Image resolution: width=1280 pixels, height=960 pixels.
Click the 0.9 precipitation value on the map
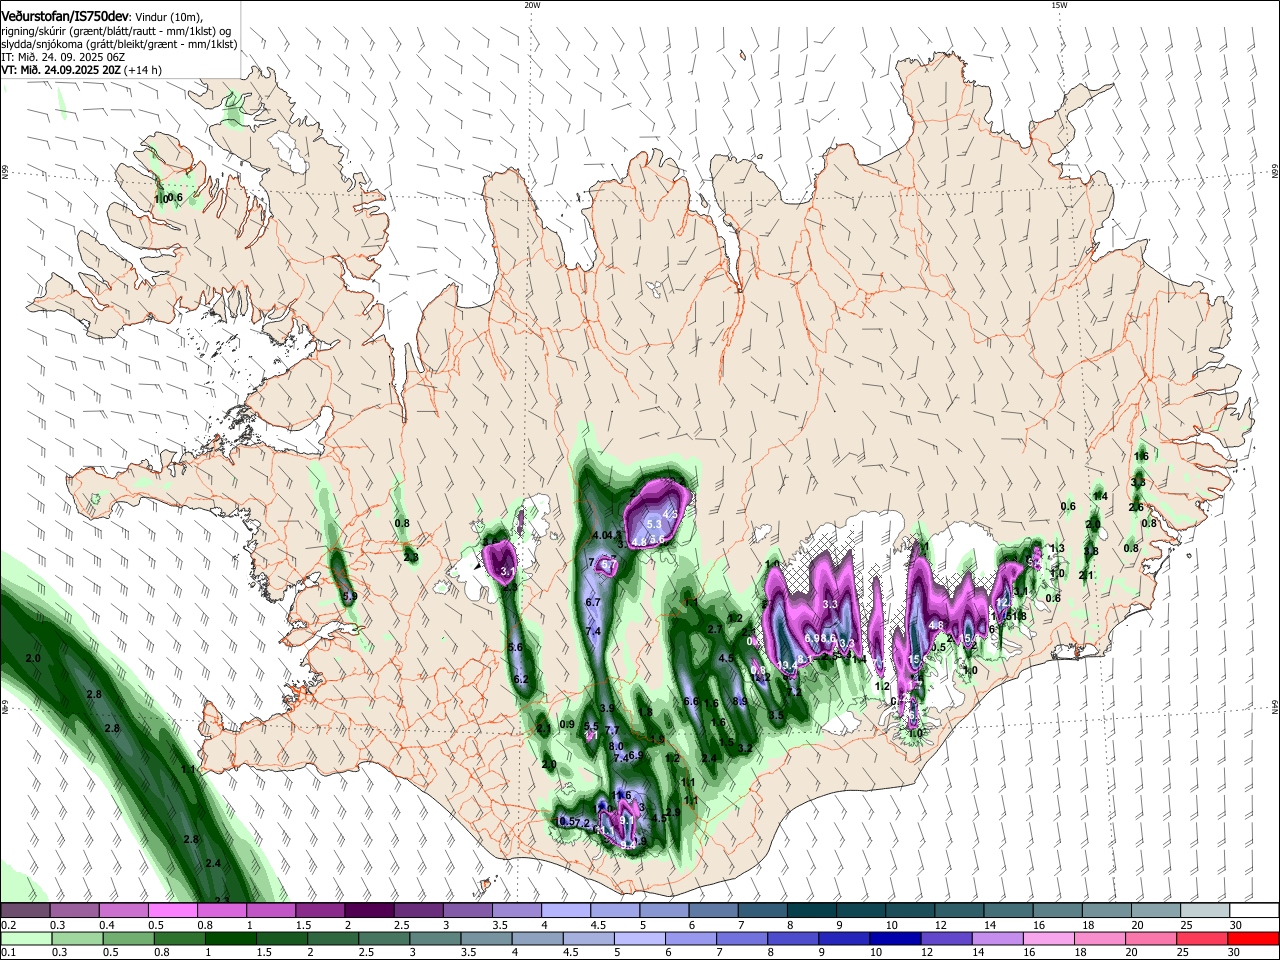pos(567,725)
